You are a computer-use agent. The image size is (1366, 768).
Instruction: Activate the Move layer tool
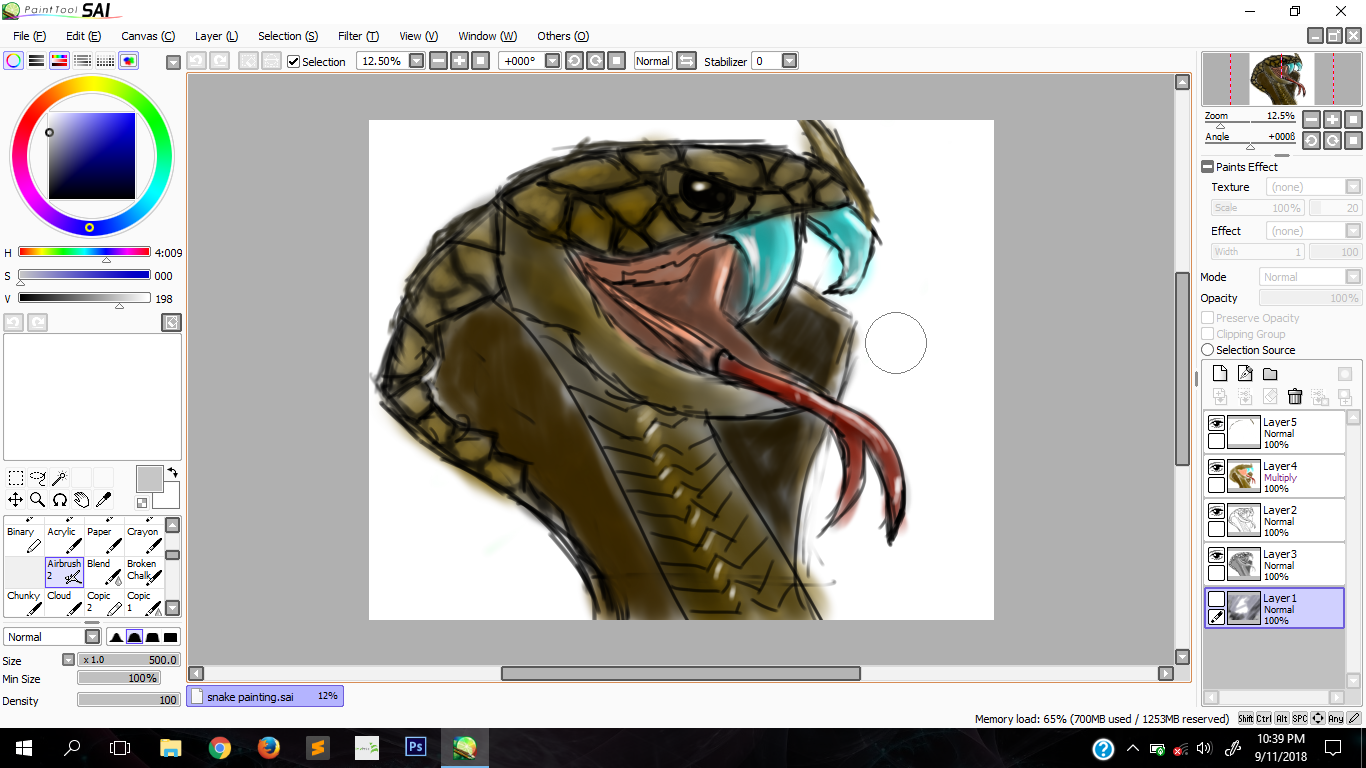pyautogui.click(x=16, y=500)
